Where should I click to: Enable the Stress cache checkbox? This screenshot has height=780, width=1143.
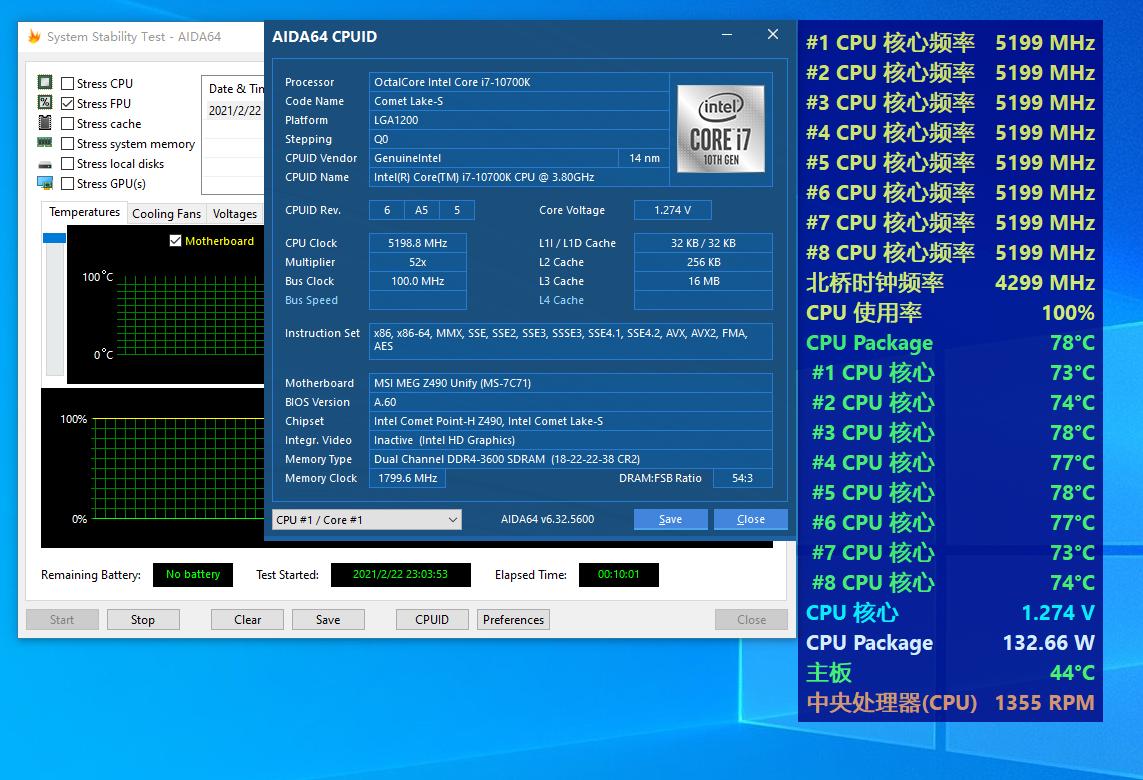pyautogui.click(x=68, y=123)
